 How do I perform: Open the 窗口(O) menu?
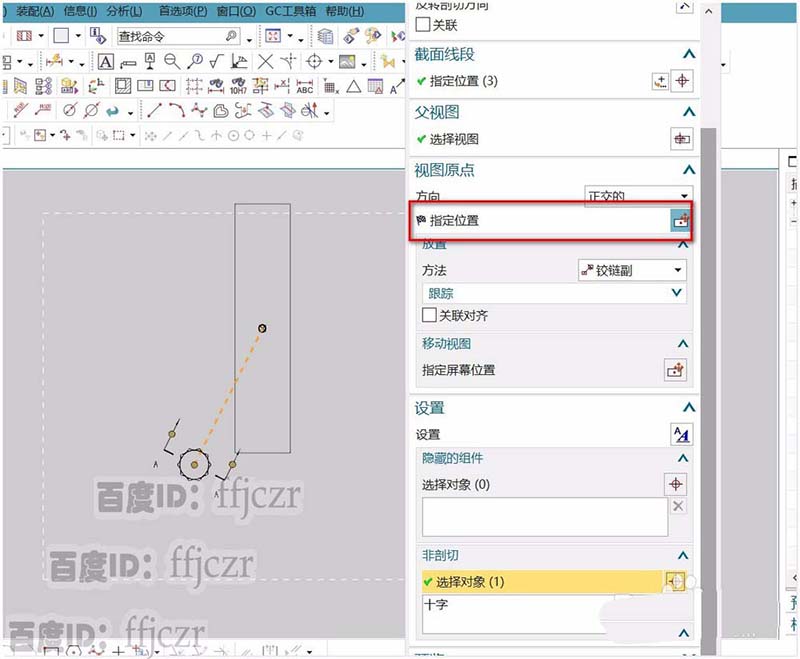(236, 11)
